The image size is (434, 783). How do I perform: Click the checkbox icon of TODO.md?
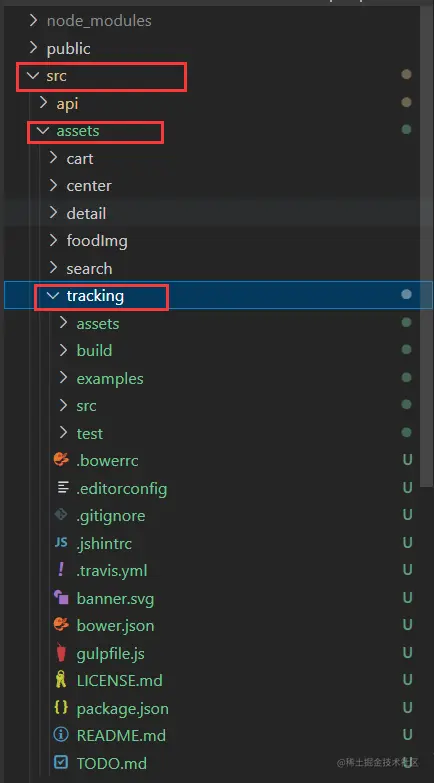[x=61, y=762]
